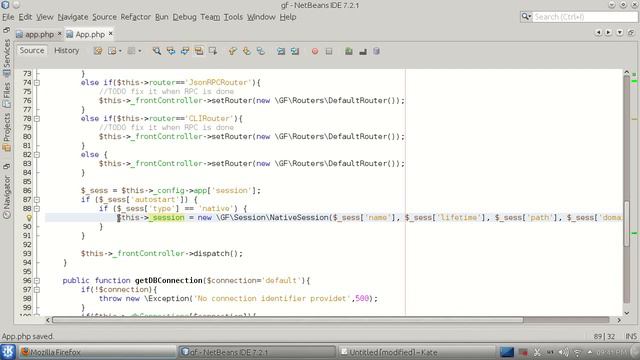Image resolution: width=640 pixels, height=360 pixels.
Task: Click Shift Line Right icon
Action: point(295,51)
